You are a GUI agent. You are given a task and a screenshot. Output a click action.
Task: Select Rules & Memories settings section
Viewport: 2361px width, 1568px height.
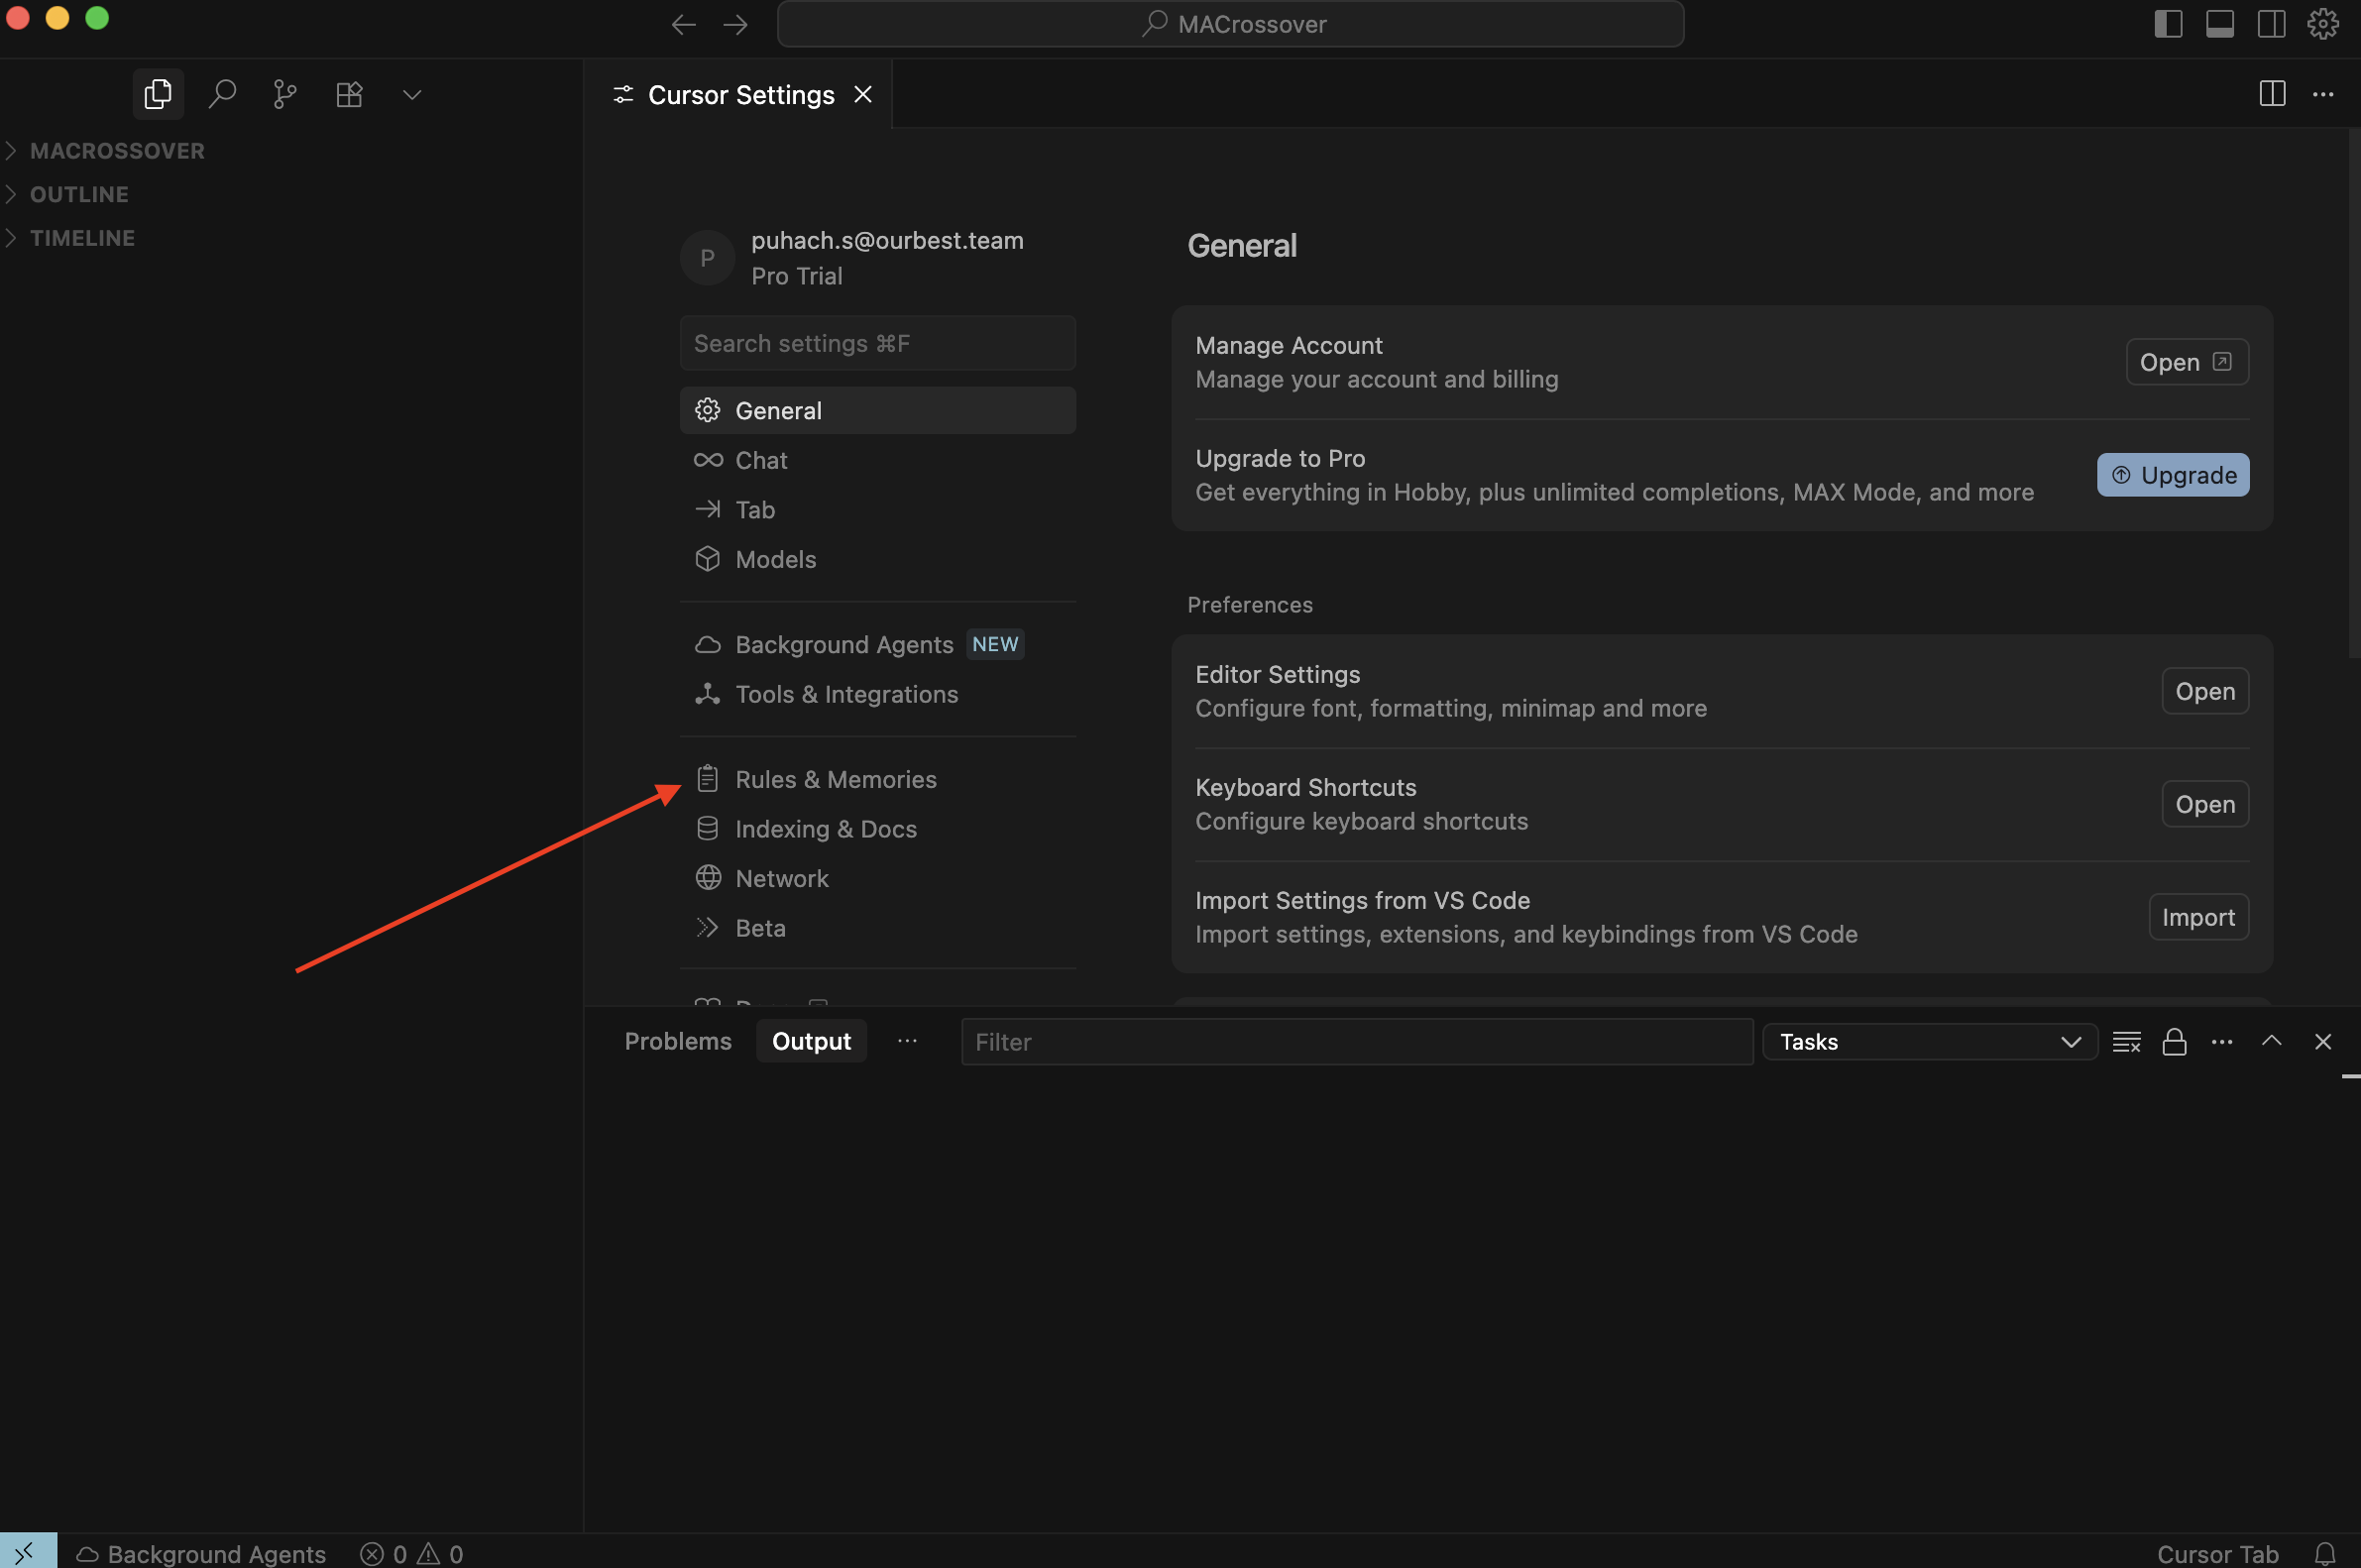835,779
